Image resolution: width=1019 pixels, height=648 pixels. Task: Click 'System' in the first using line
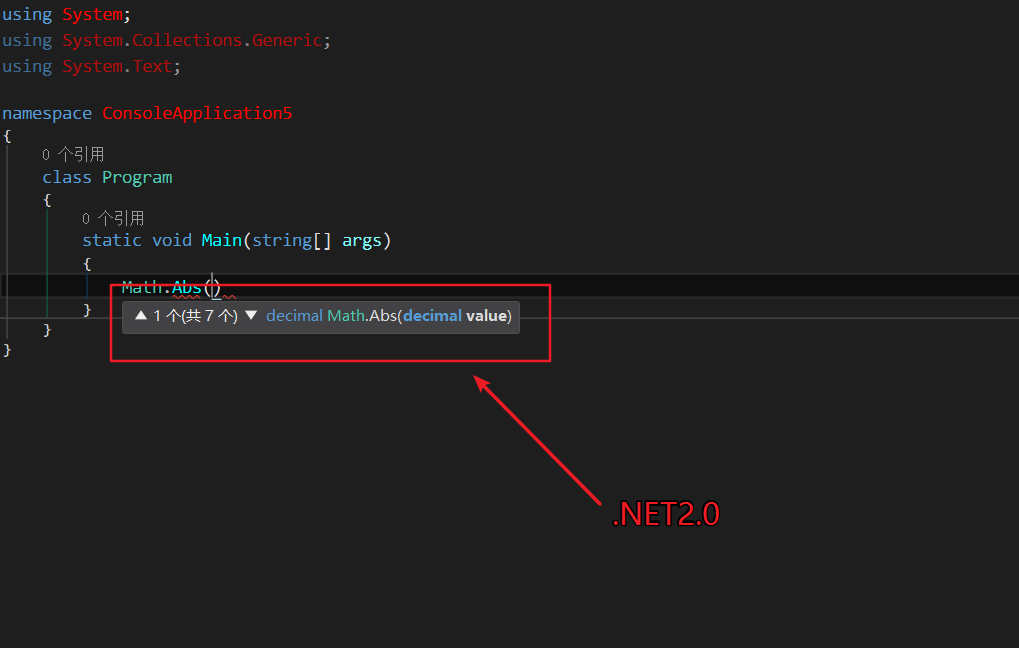click(92, 15)
